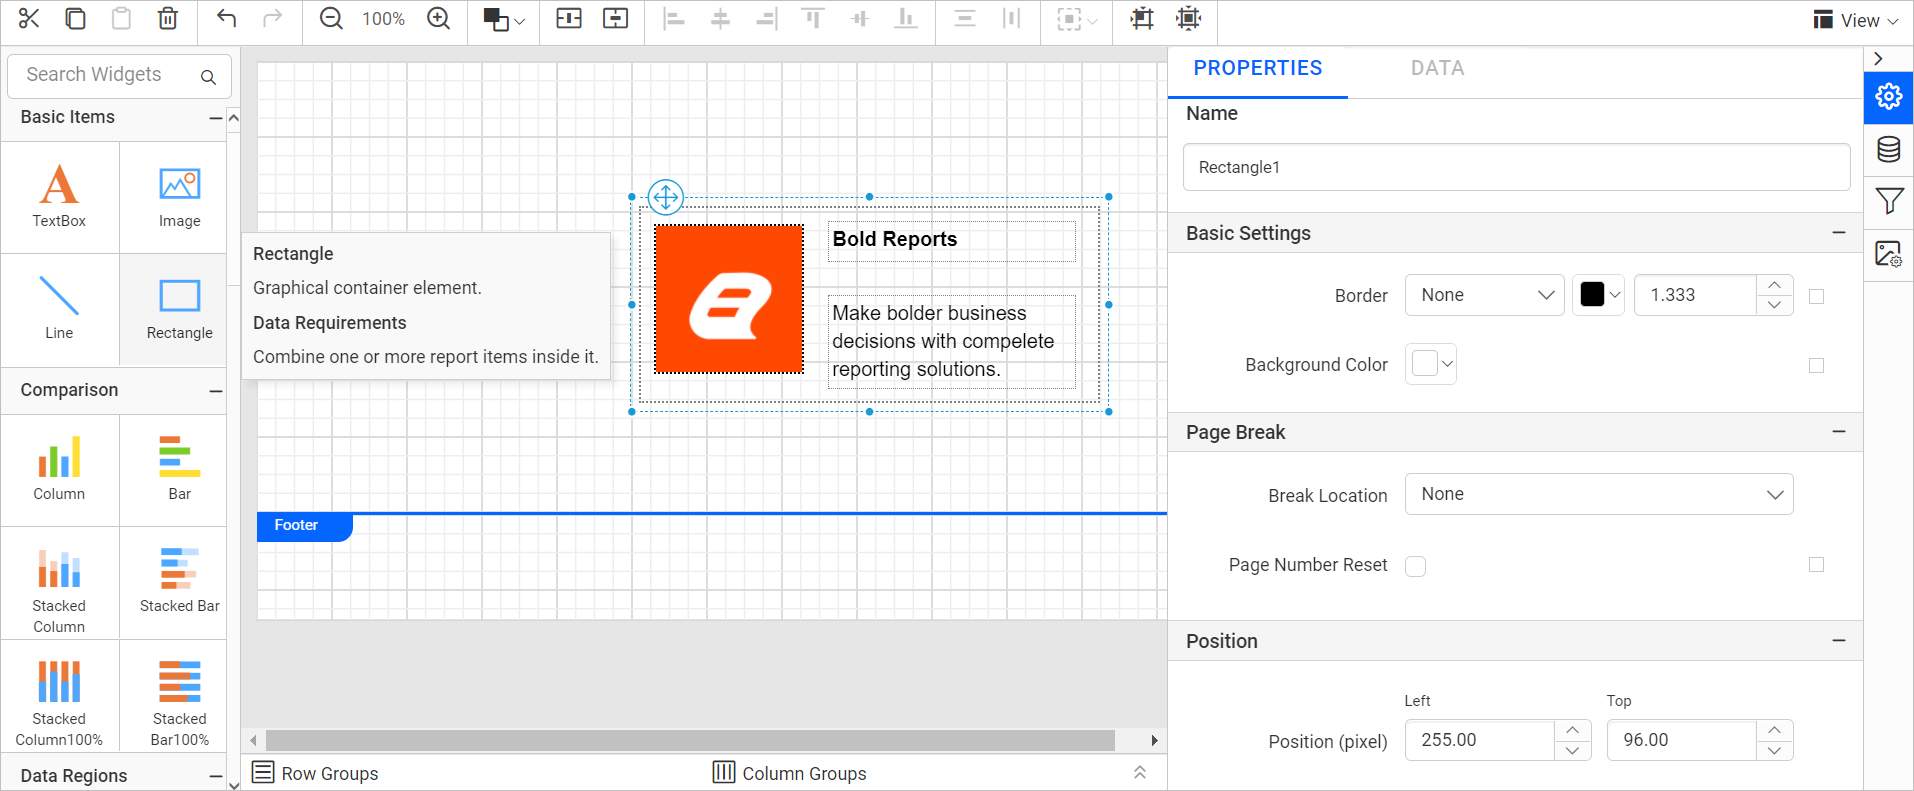Click the rectangle move handle icon
1914x791 pixels.
click(x=665, y=197)
